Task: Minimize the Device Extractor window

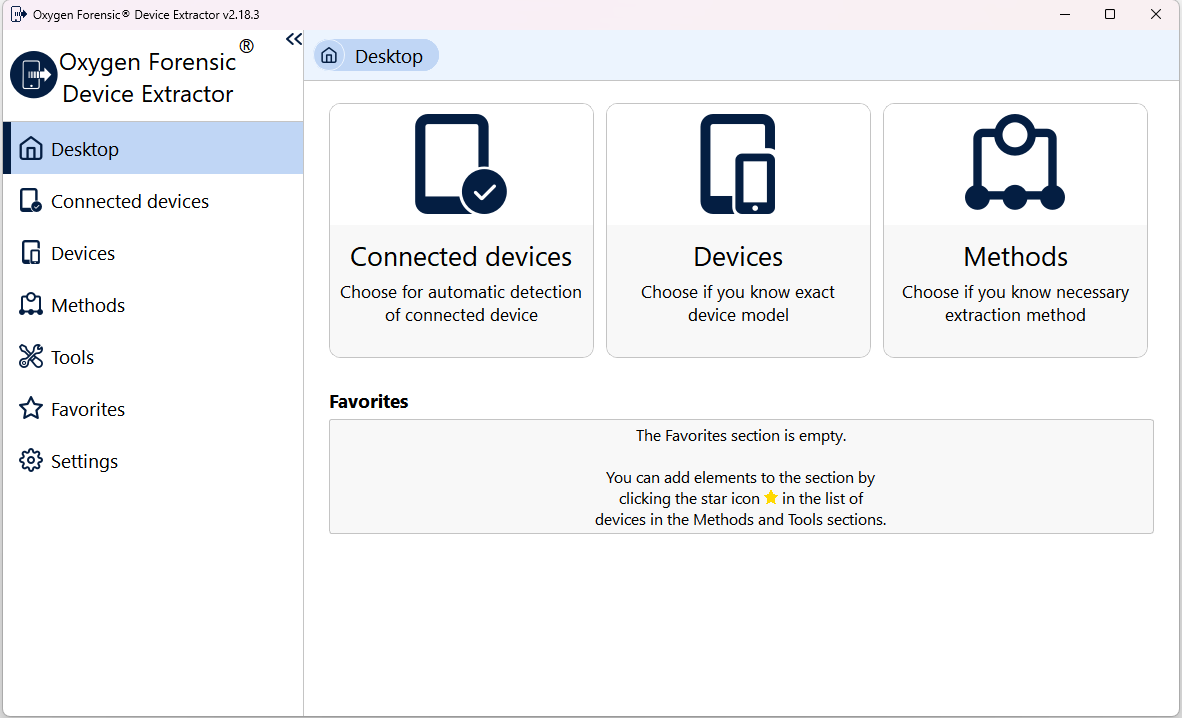Action: tap(1065, 14)
